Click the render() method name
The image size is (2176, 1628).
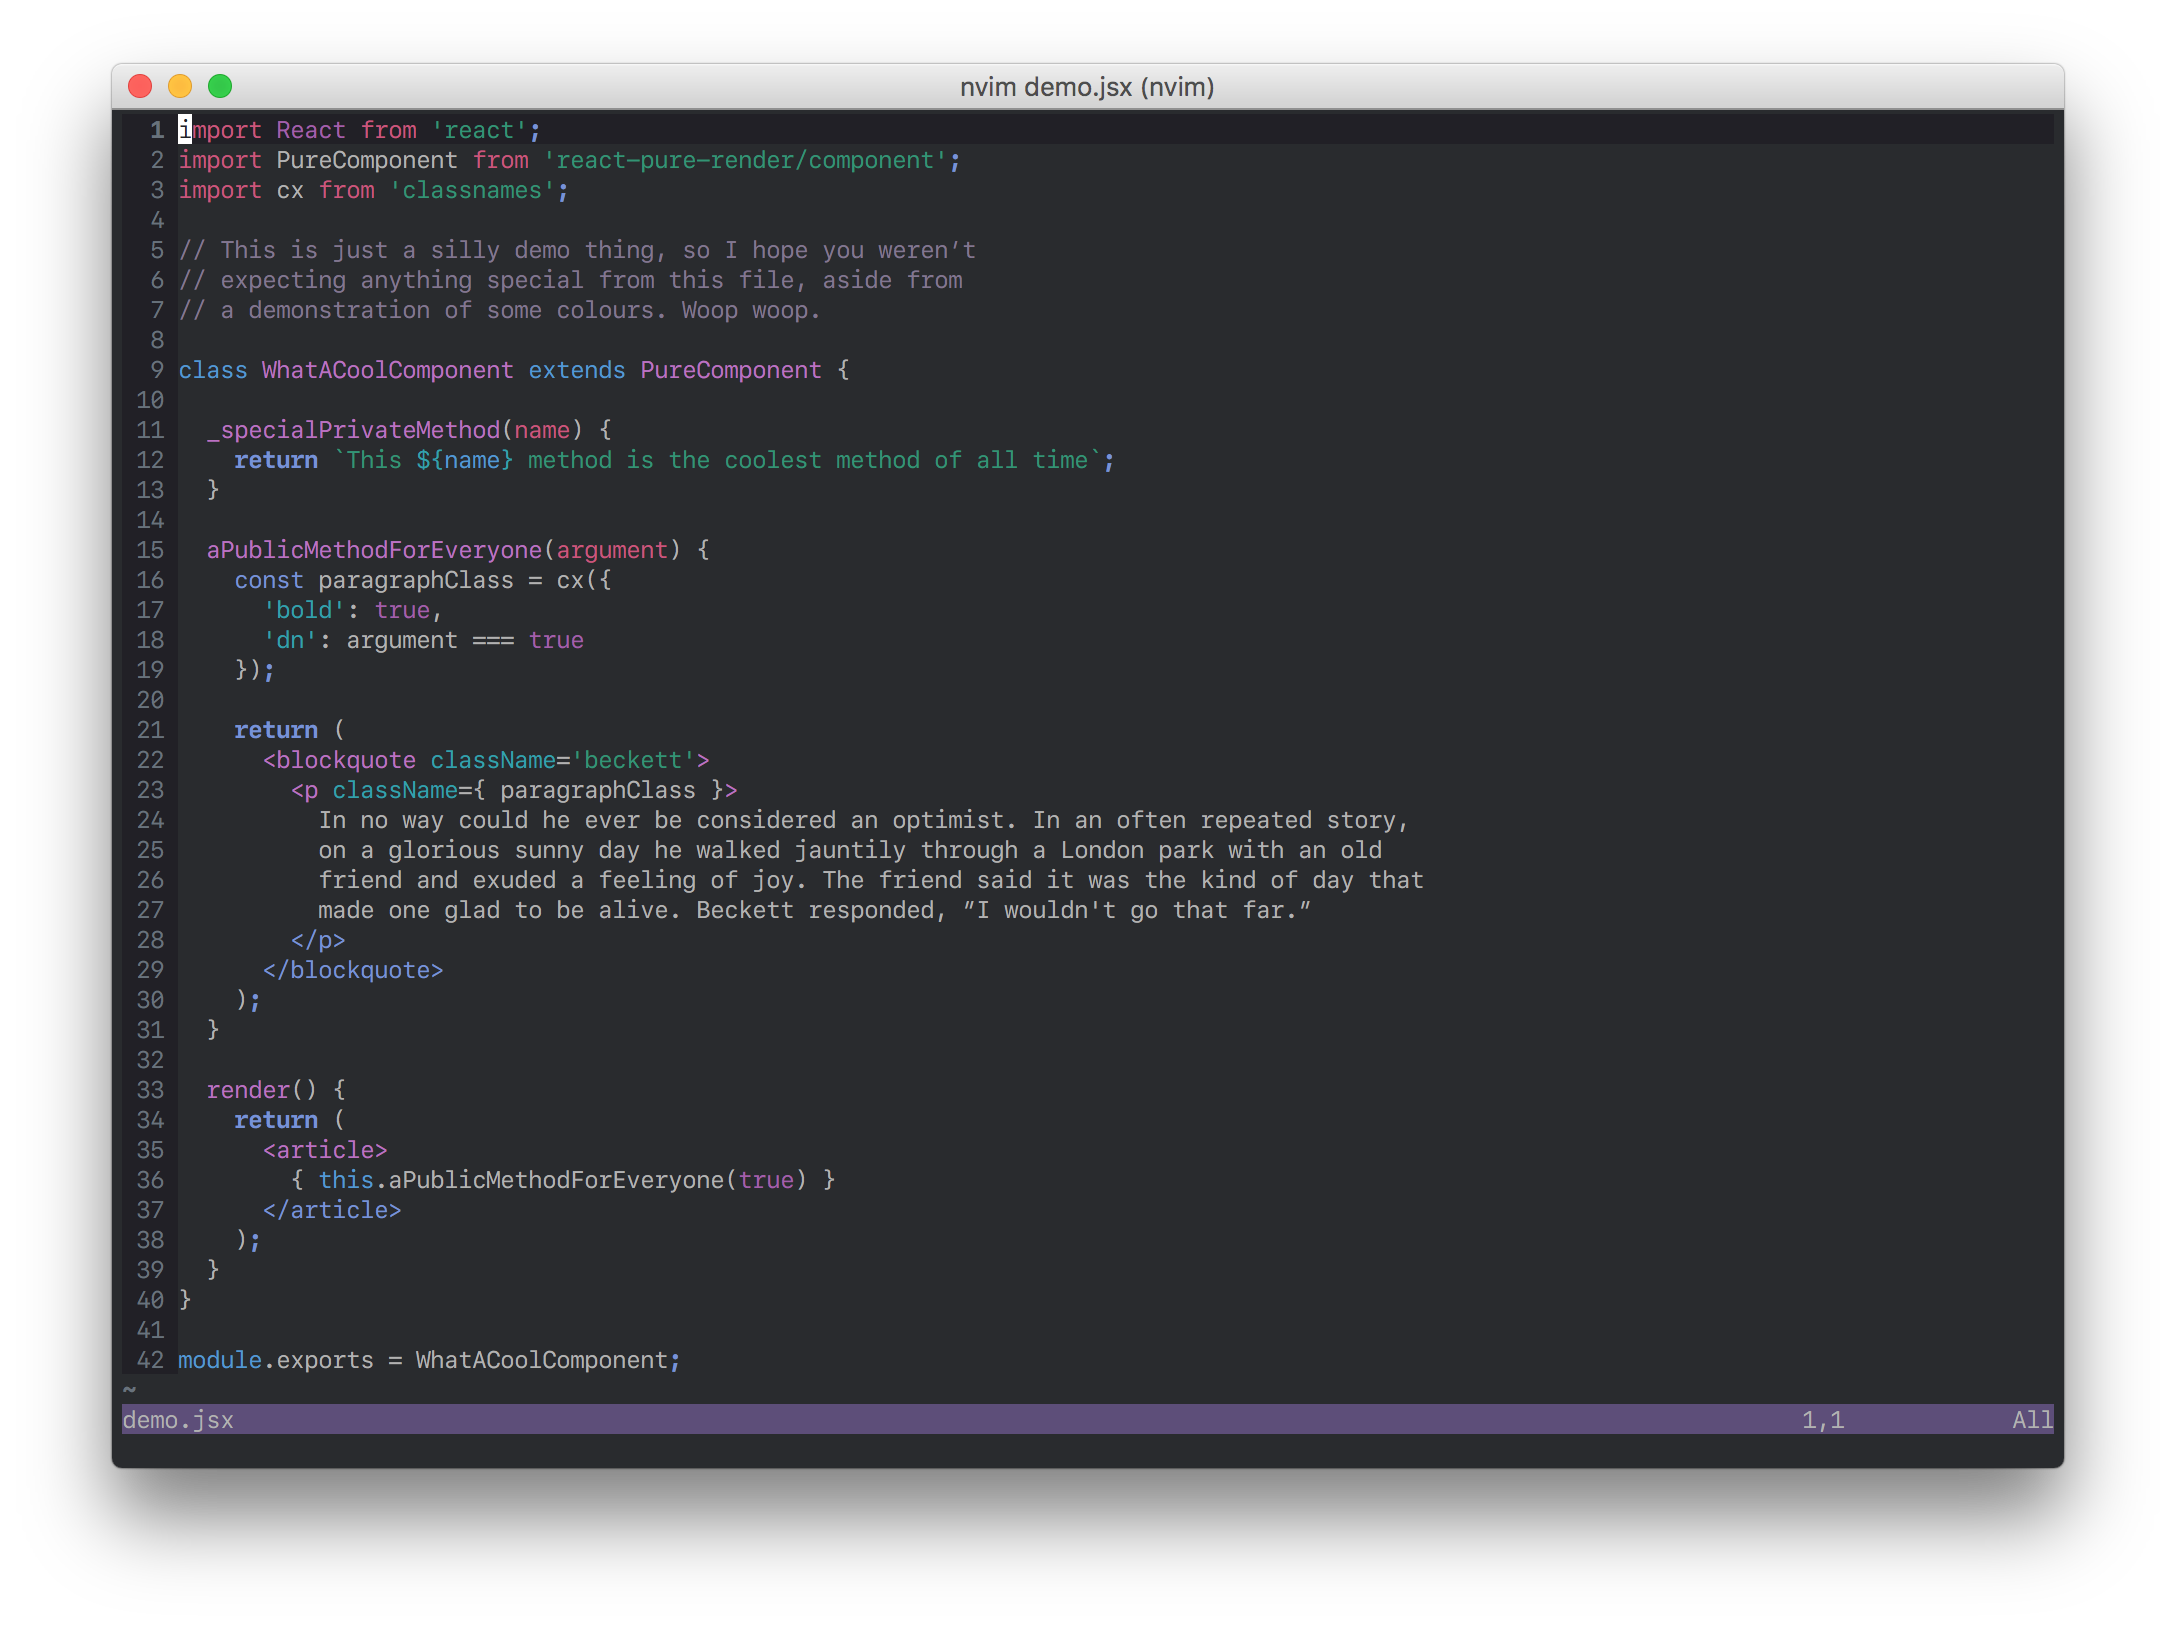click(248, 1090)
